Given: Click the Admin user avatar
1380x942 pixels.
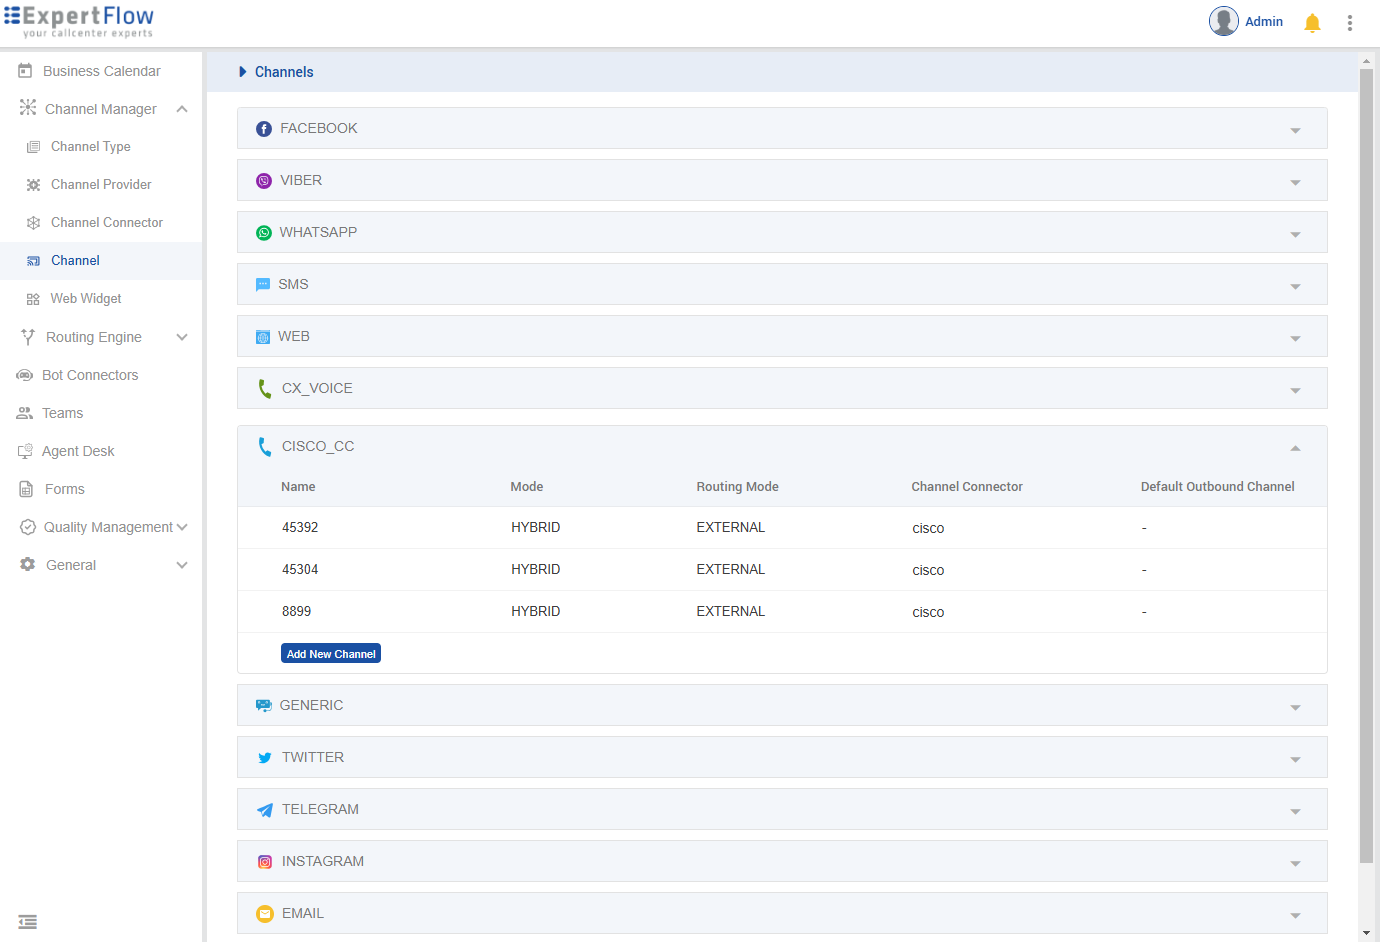Looking at the screenshot, I should [1223, 21].
